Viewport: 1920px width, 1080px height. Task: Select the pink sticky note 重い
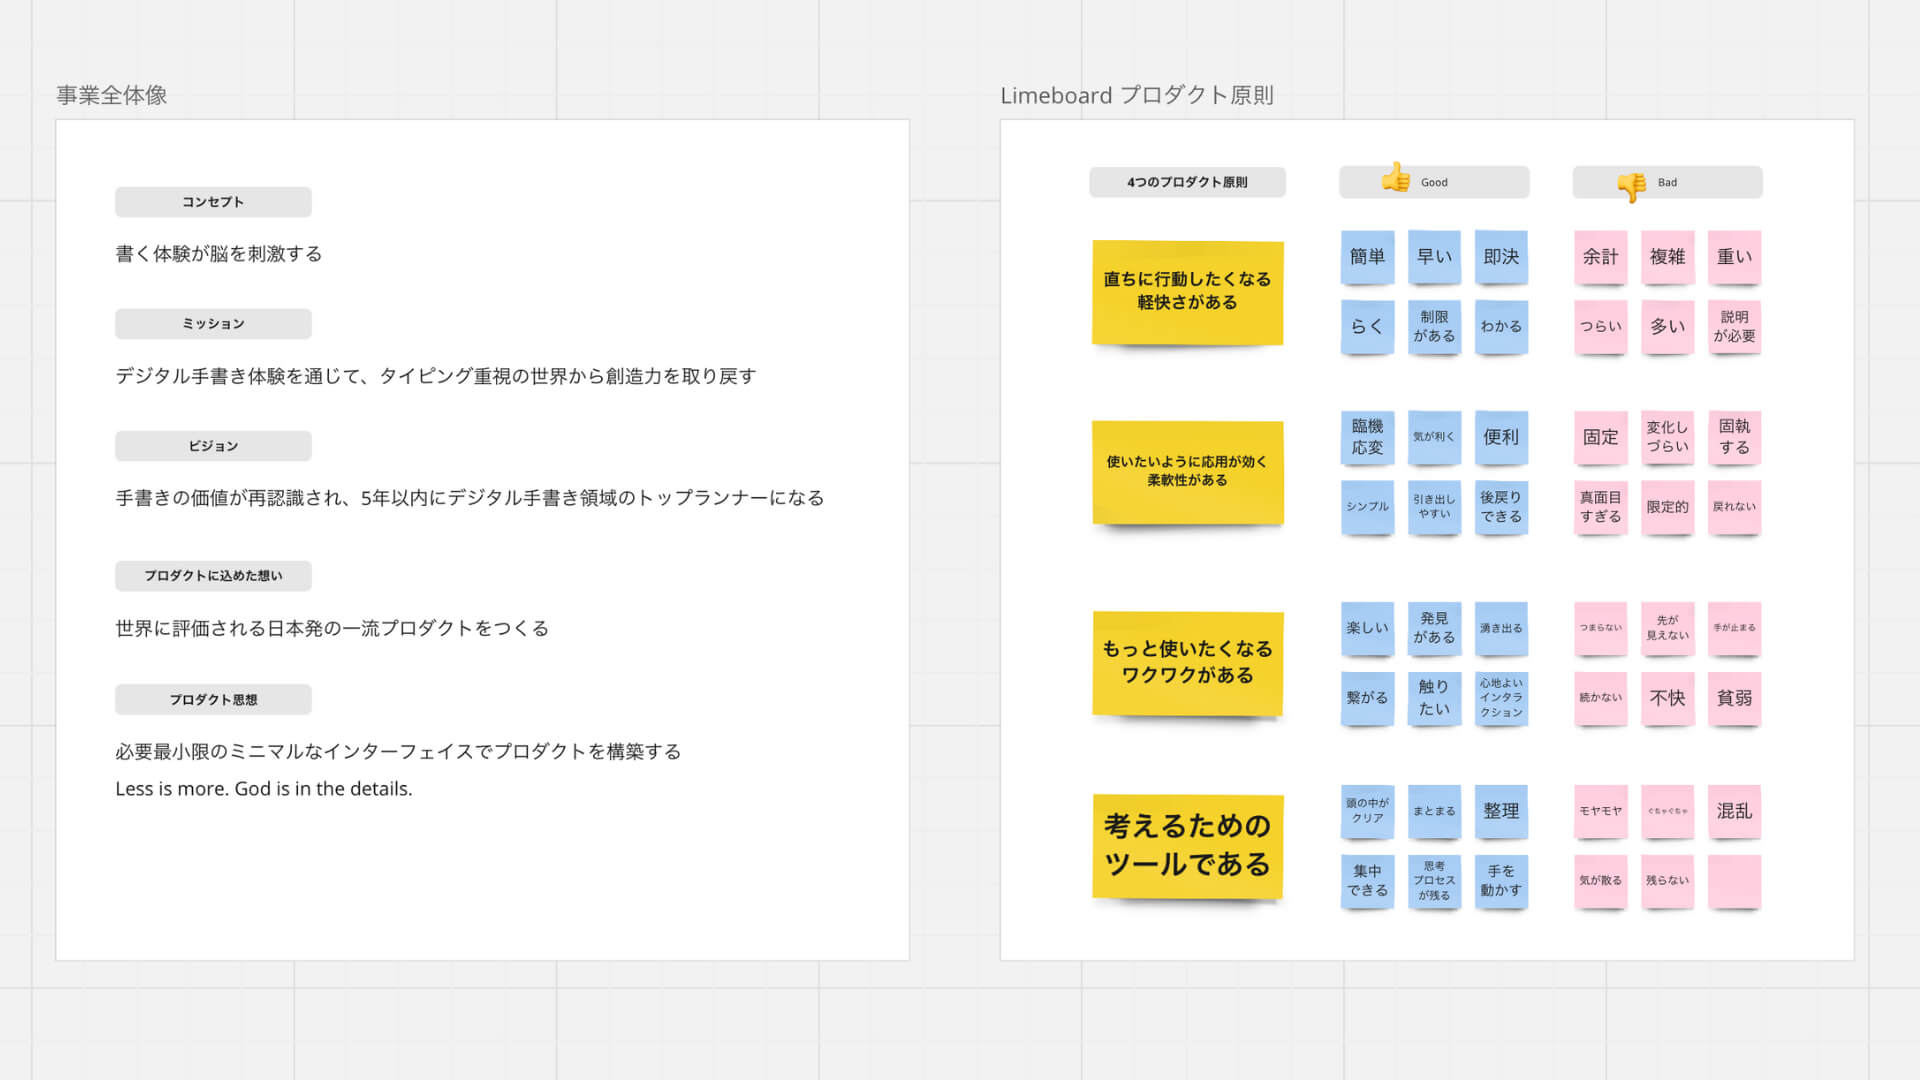point(1735,257)
